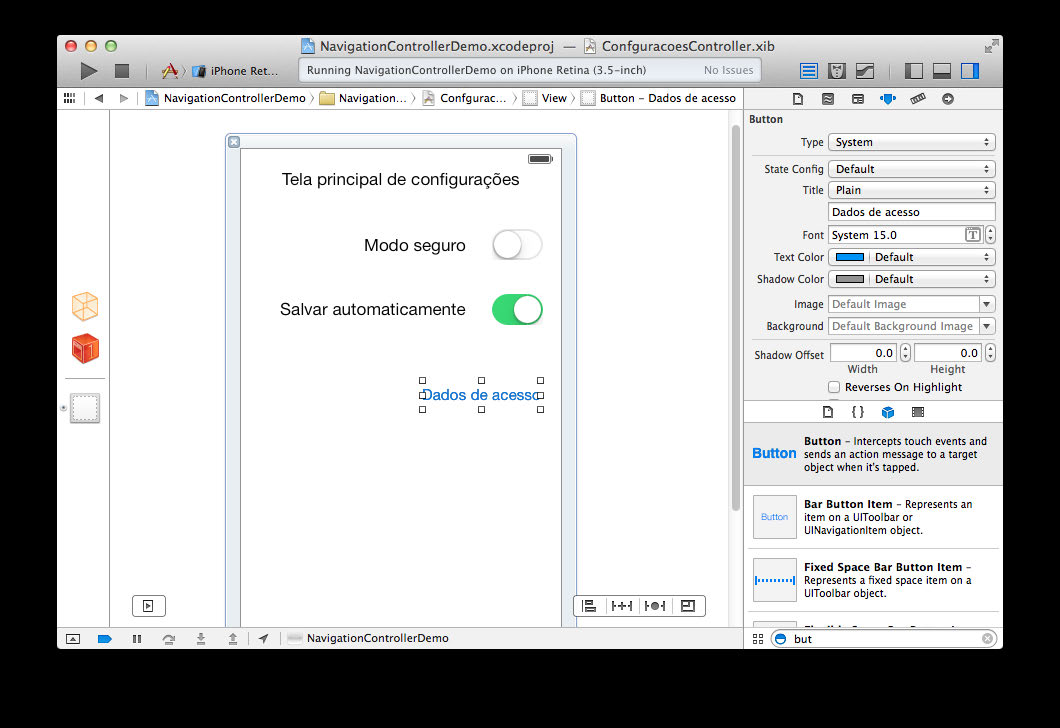The height and width of the screenshot is (728, 1060).
Task: Select the File's Owner cube in dock
Action: click(85, 306)
